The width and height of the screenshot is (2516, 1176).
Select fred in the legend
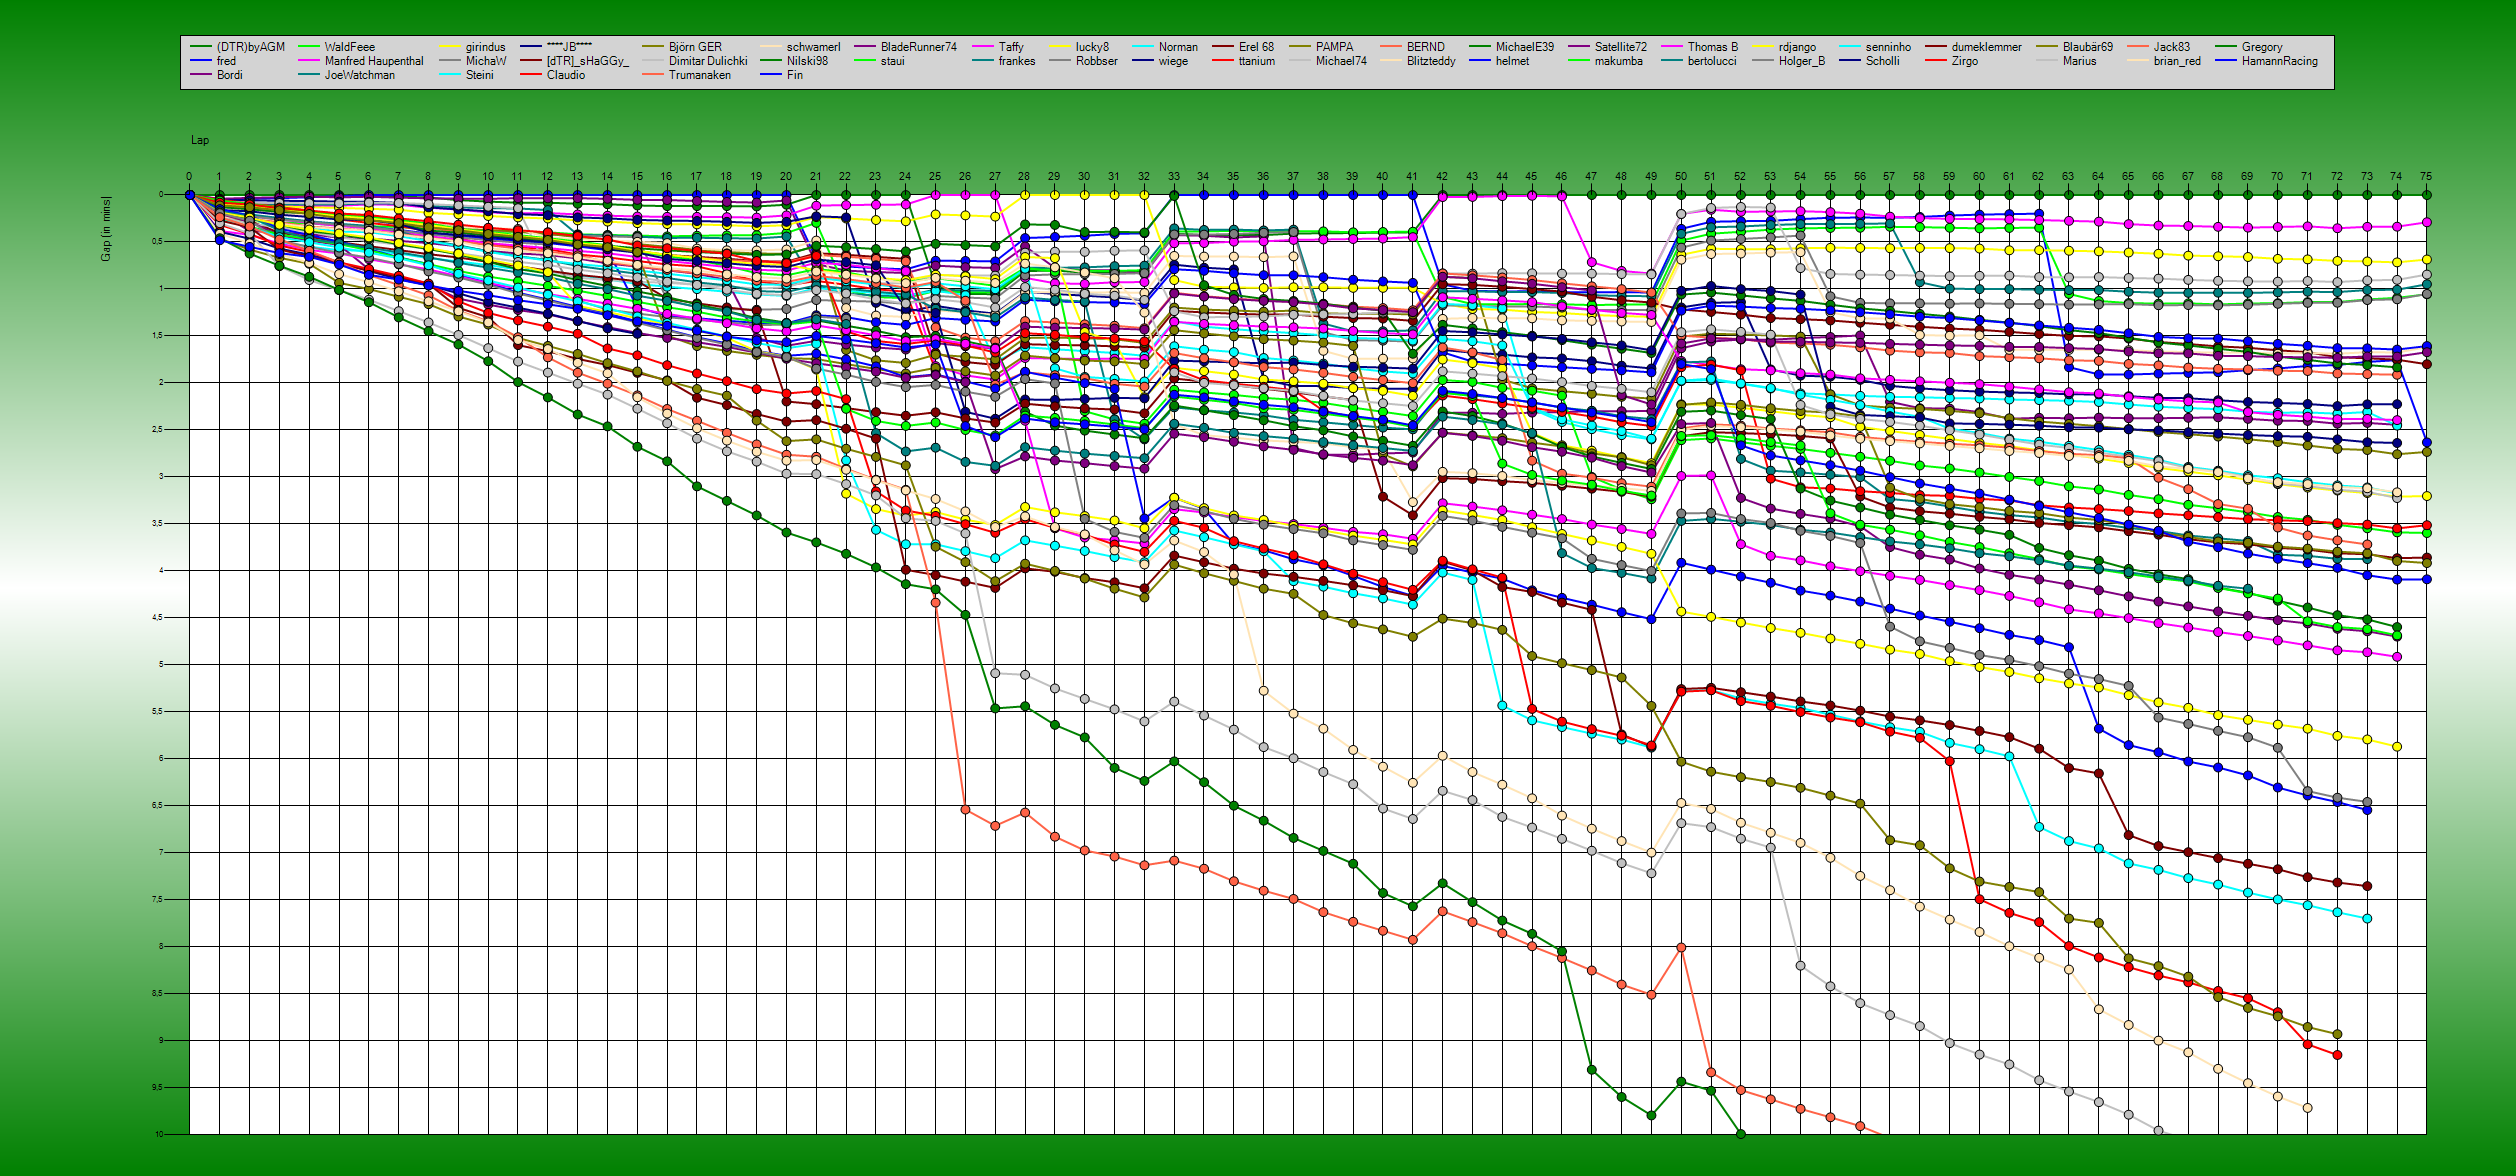pyautogui.click(x=226, y=61)
